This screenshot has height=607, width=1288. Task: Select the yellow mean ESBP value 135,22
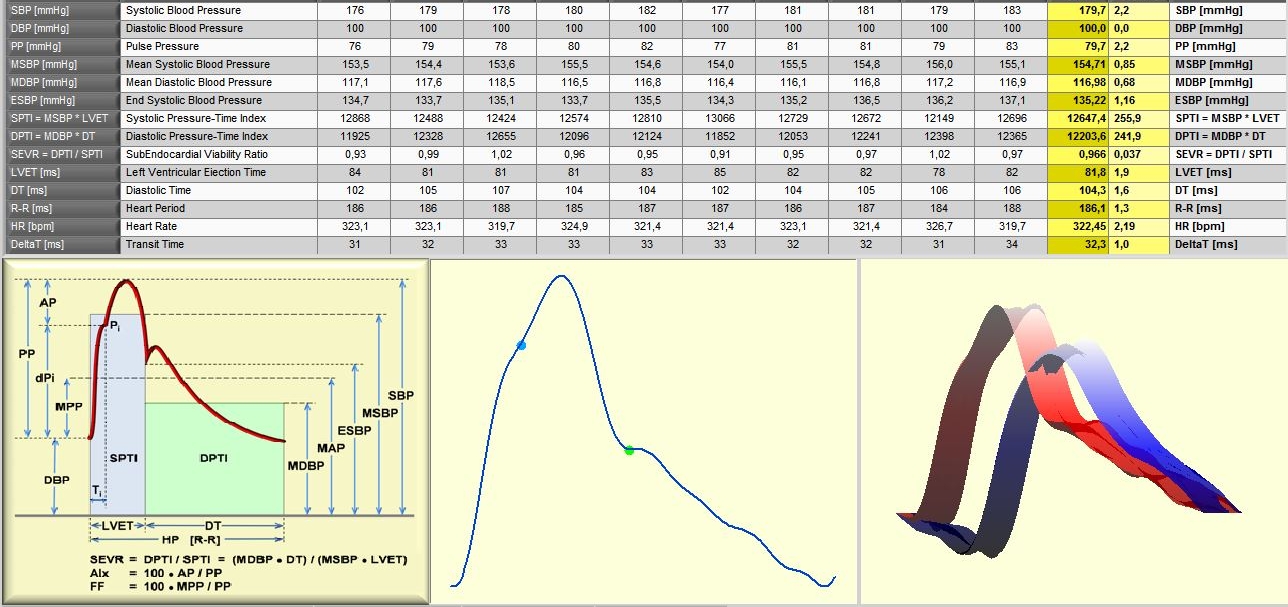click(1078, 100)
